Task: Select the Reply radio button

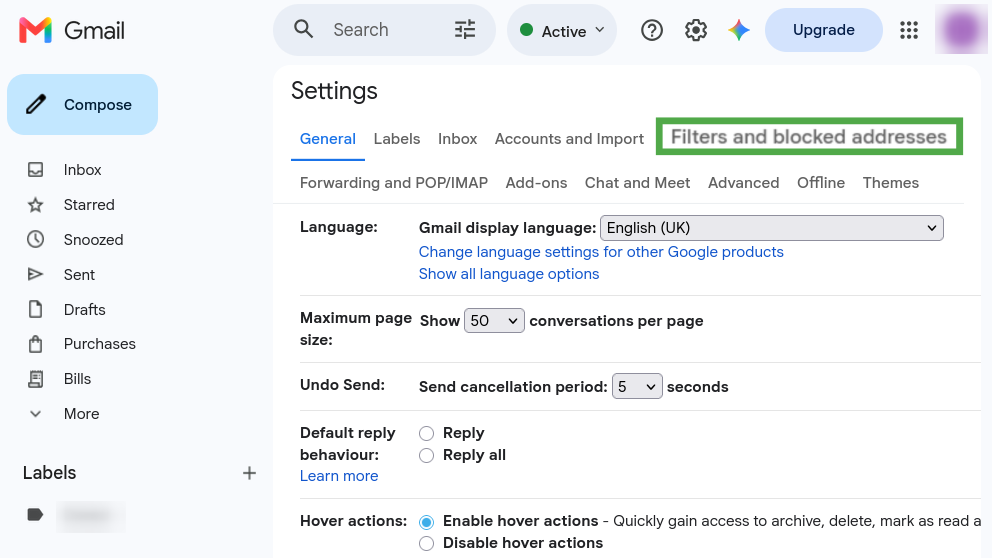Action: pos(426,433)
